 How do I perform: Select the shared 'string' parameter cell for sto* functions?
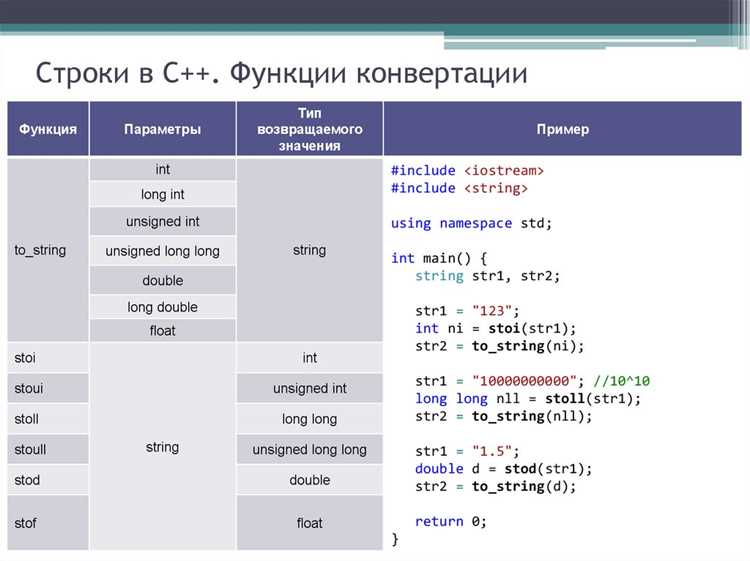pos(163,447)
